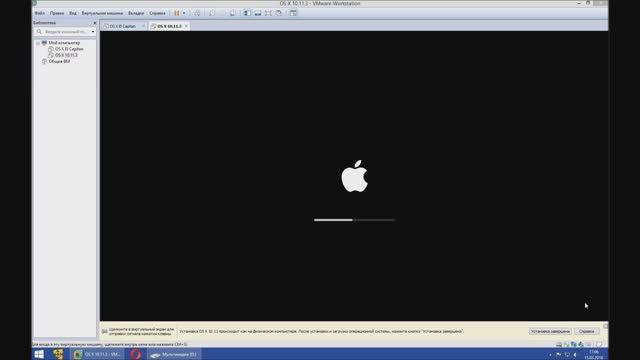This screenshot has height=360, width=640.
Task: Toggle the thumbnail bar toolbar icon
Action: (x=258, y=13)
